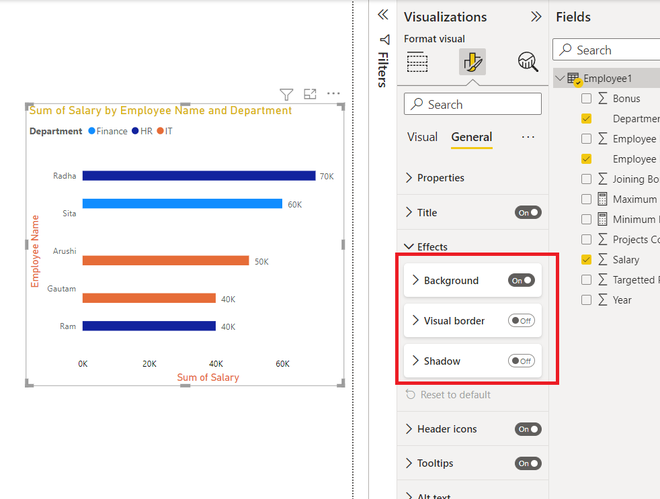Switch to the Visual tab

pos(422,137)
